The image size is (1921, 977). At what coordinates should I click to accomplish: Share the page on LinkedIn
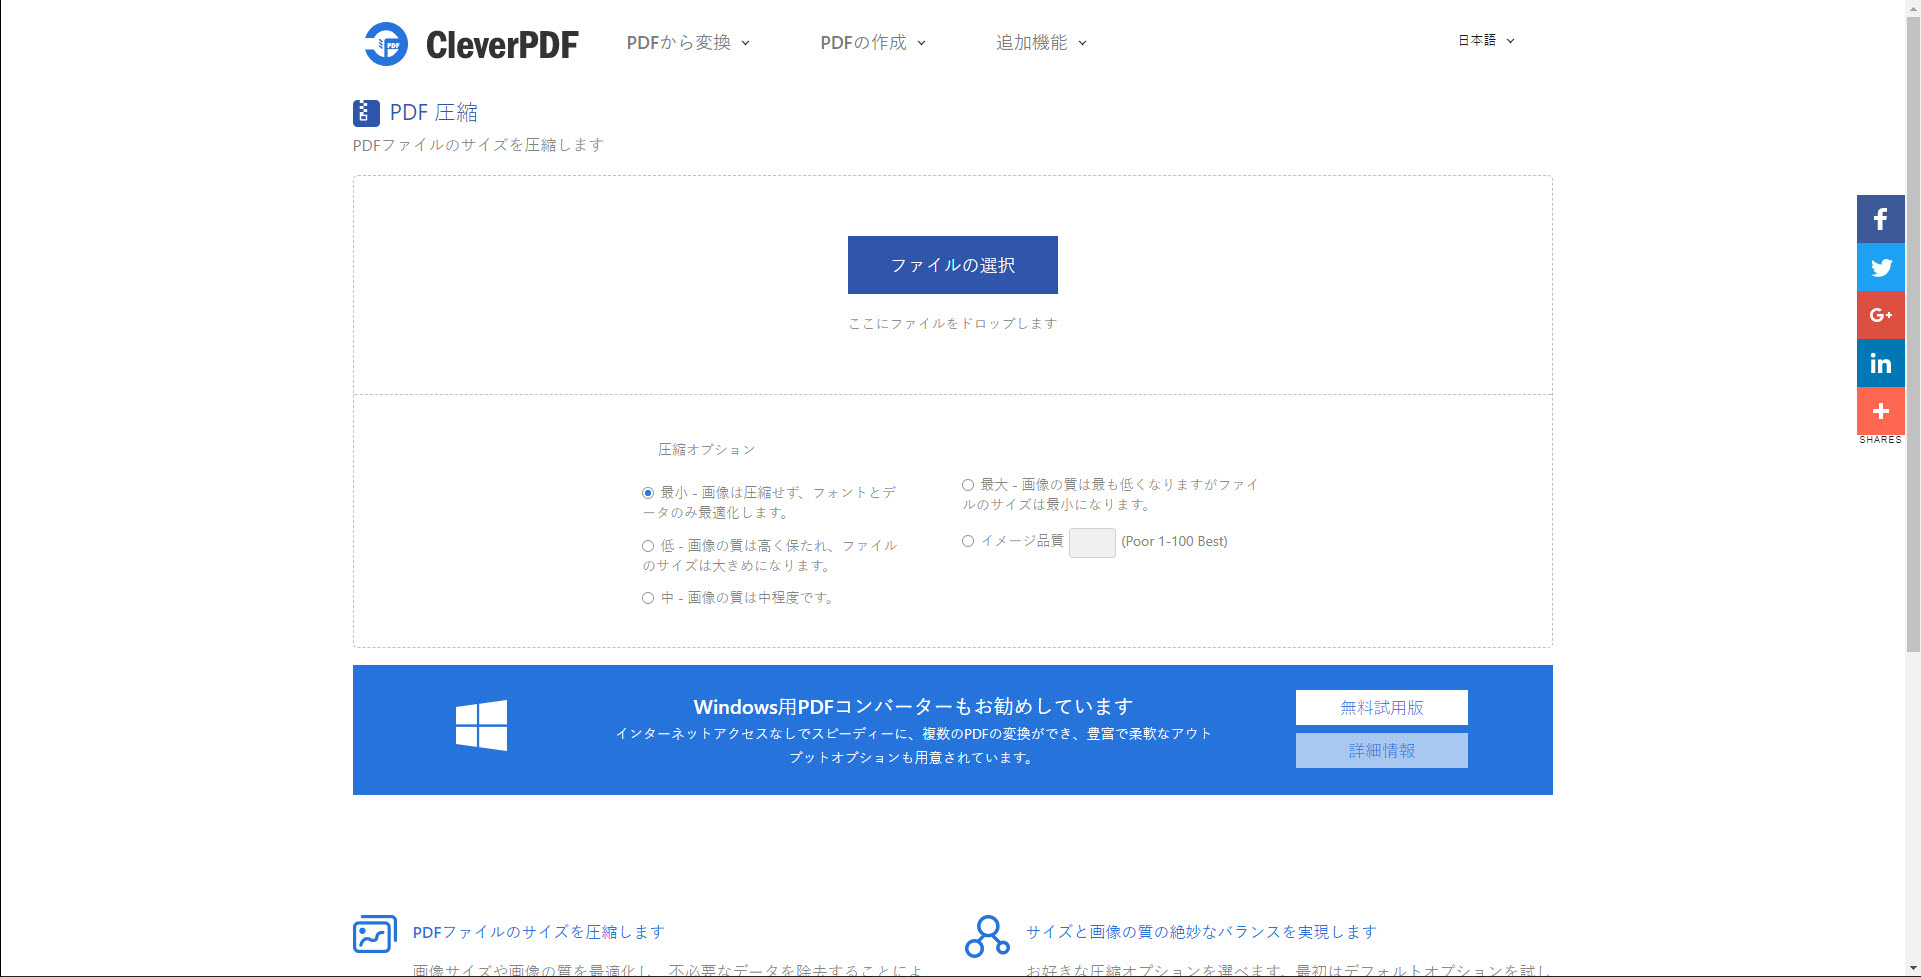tap(1881, 363)
